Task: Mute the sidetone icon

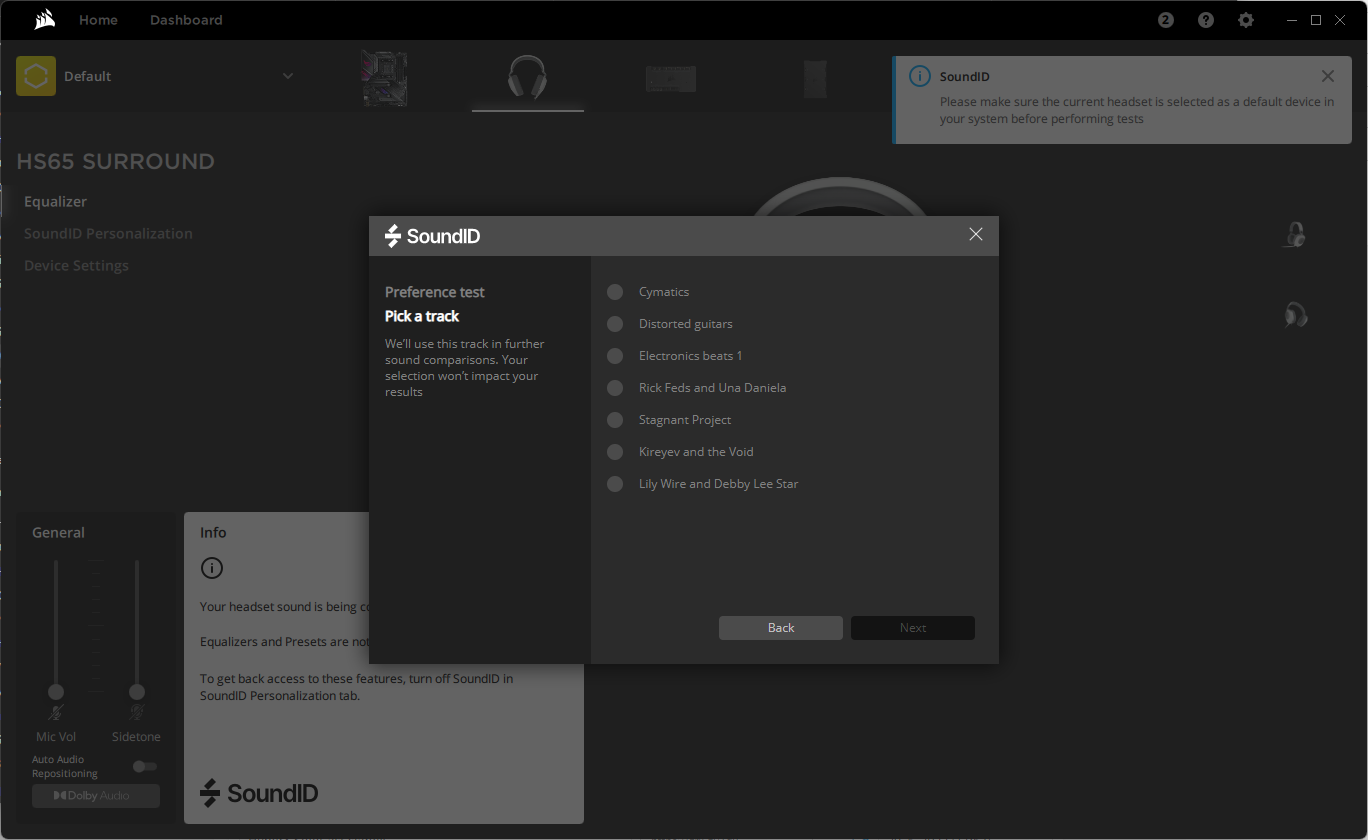Action: [137, 713]
